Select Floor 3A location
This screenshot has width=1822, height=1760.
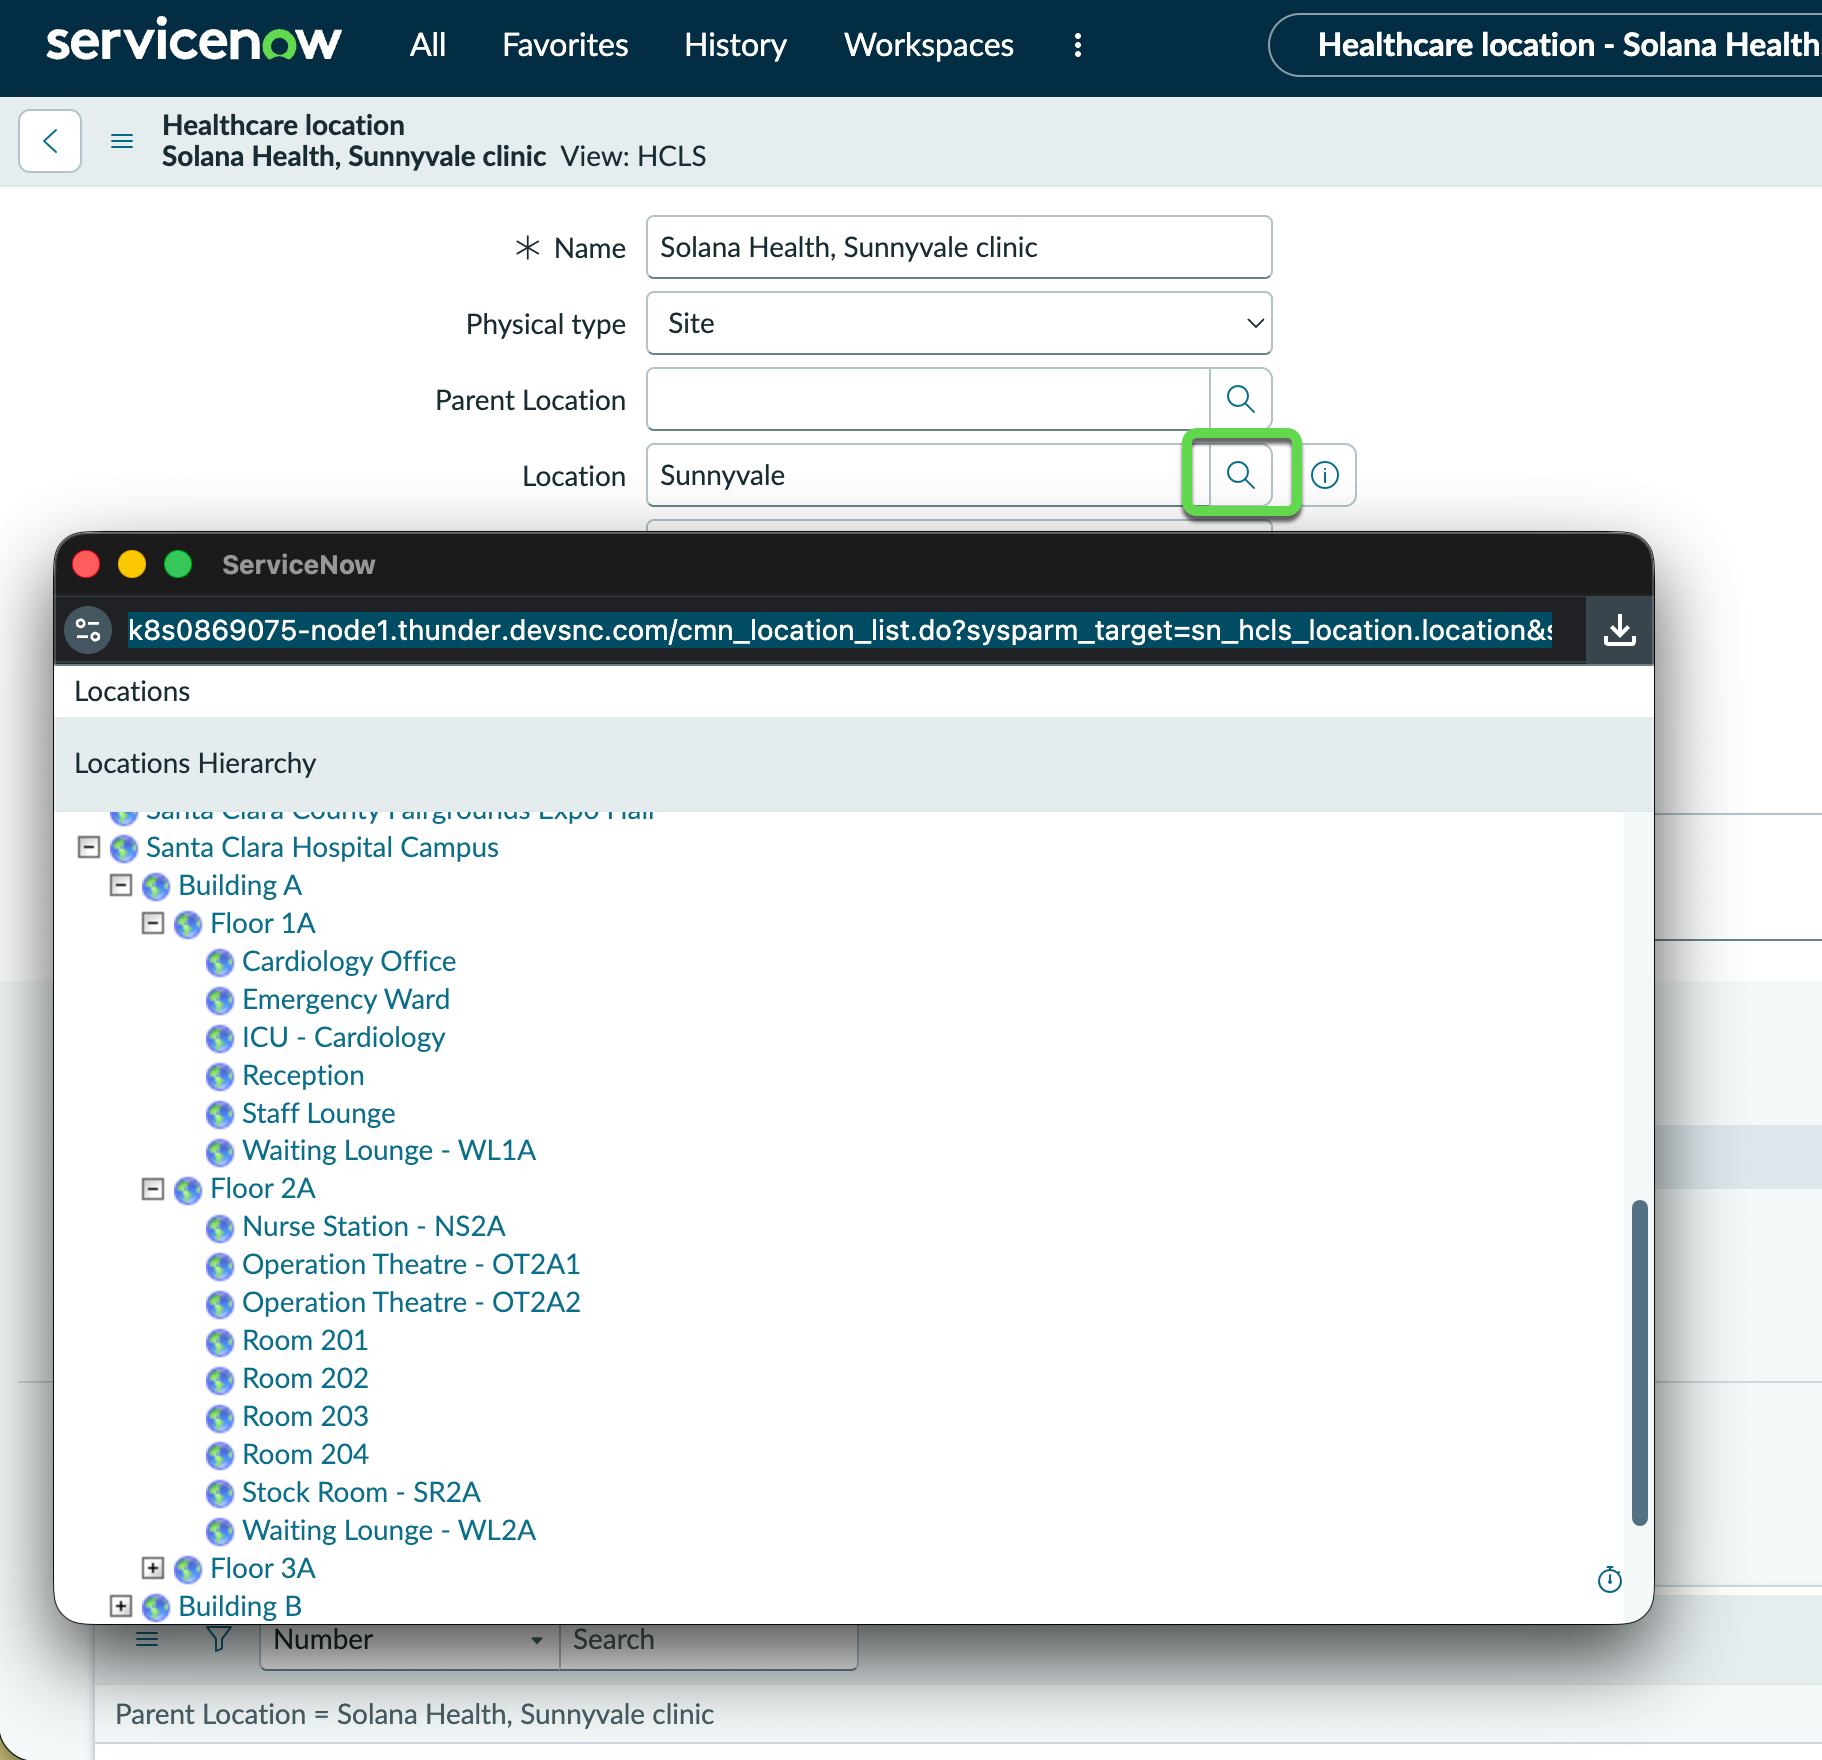(263, 1568)
